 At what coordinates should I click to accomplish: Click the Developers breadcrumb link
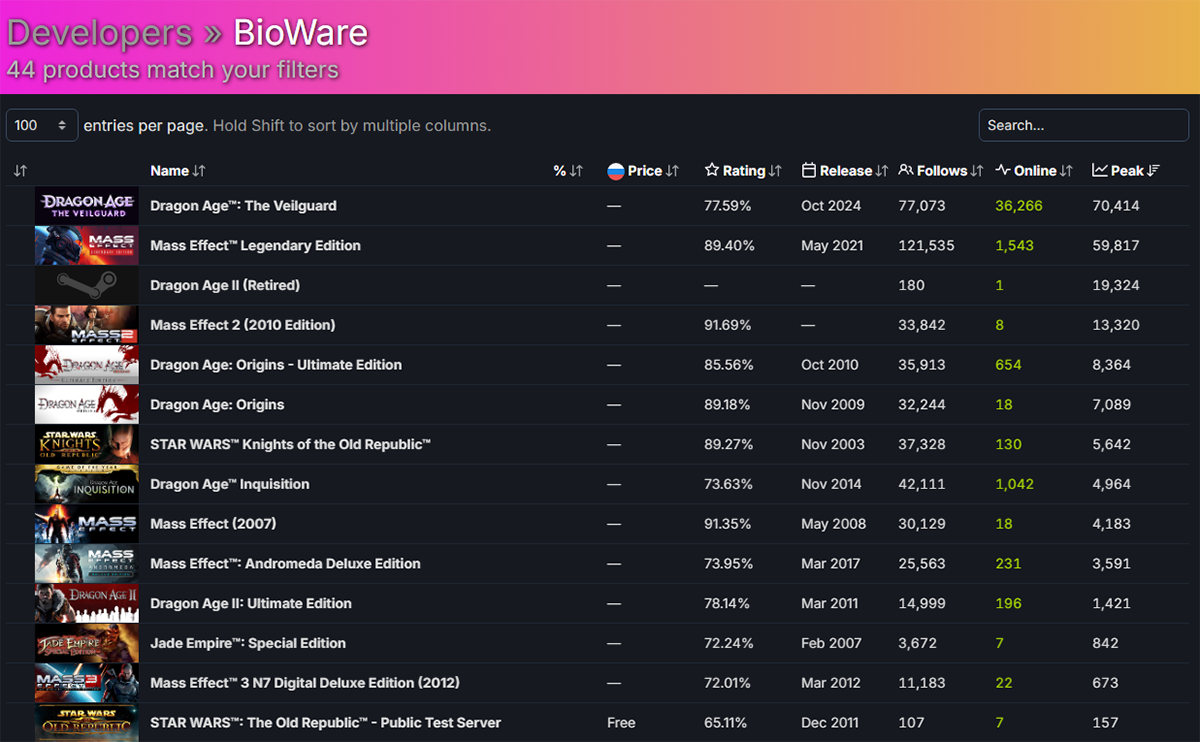(x=99, y=32)
